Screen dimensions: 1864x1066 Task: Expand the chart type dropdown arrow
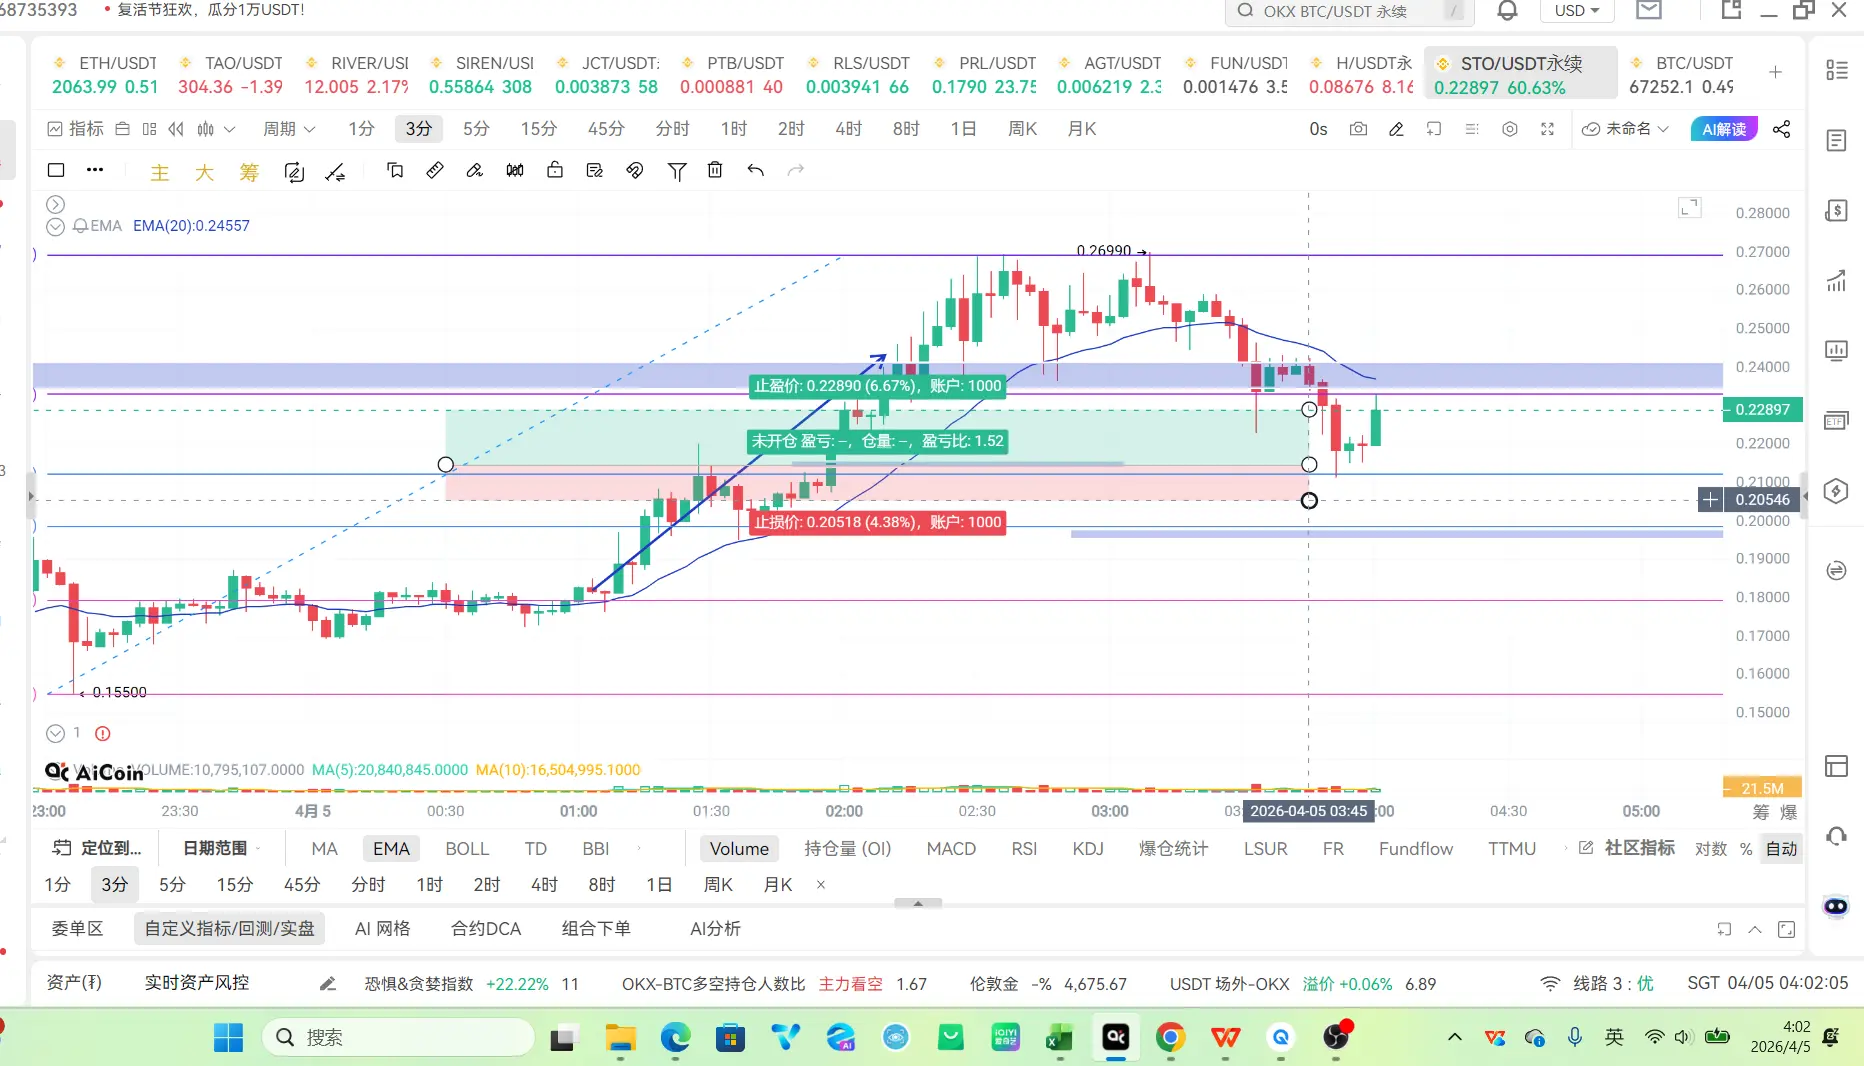(x=229, y=129)
